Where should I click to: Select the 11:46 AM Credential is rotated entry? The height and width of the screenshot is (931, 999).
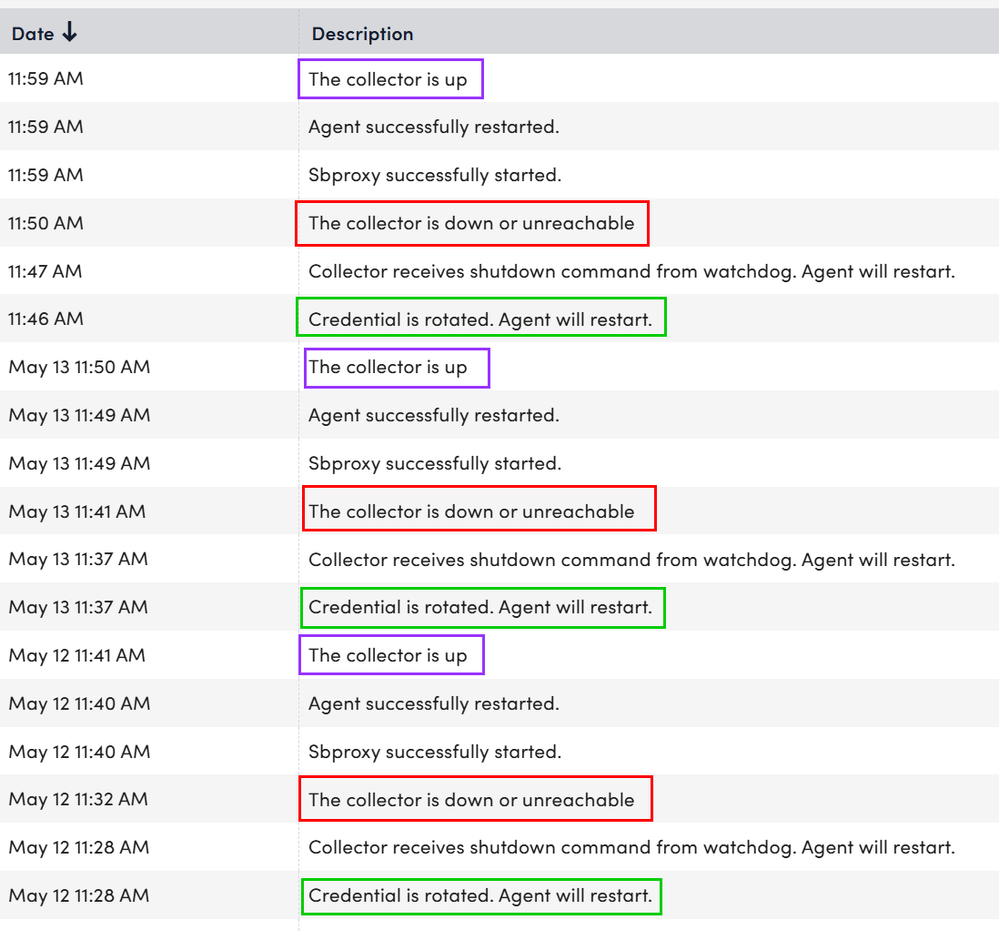tap(480, 319)
